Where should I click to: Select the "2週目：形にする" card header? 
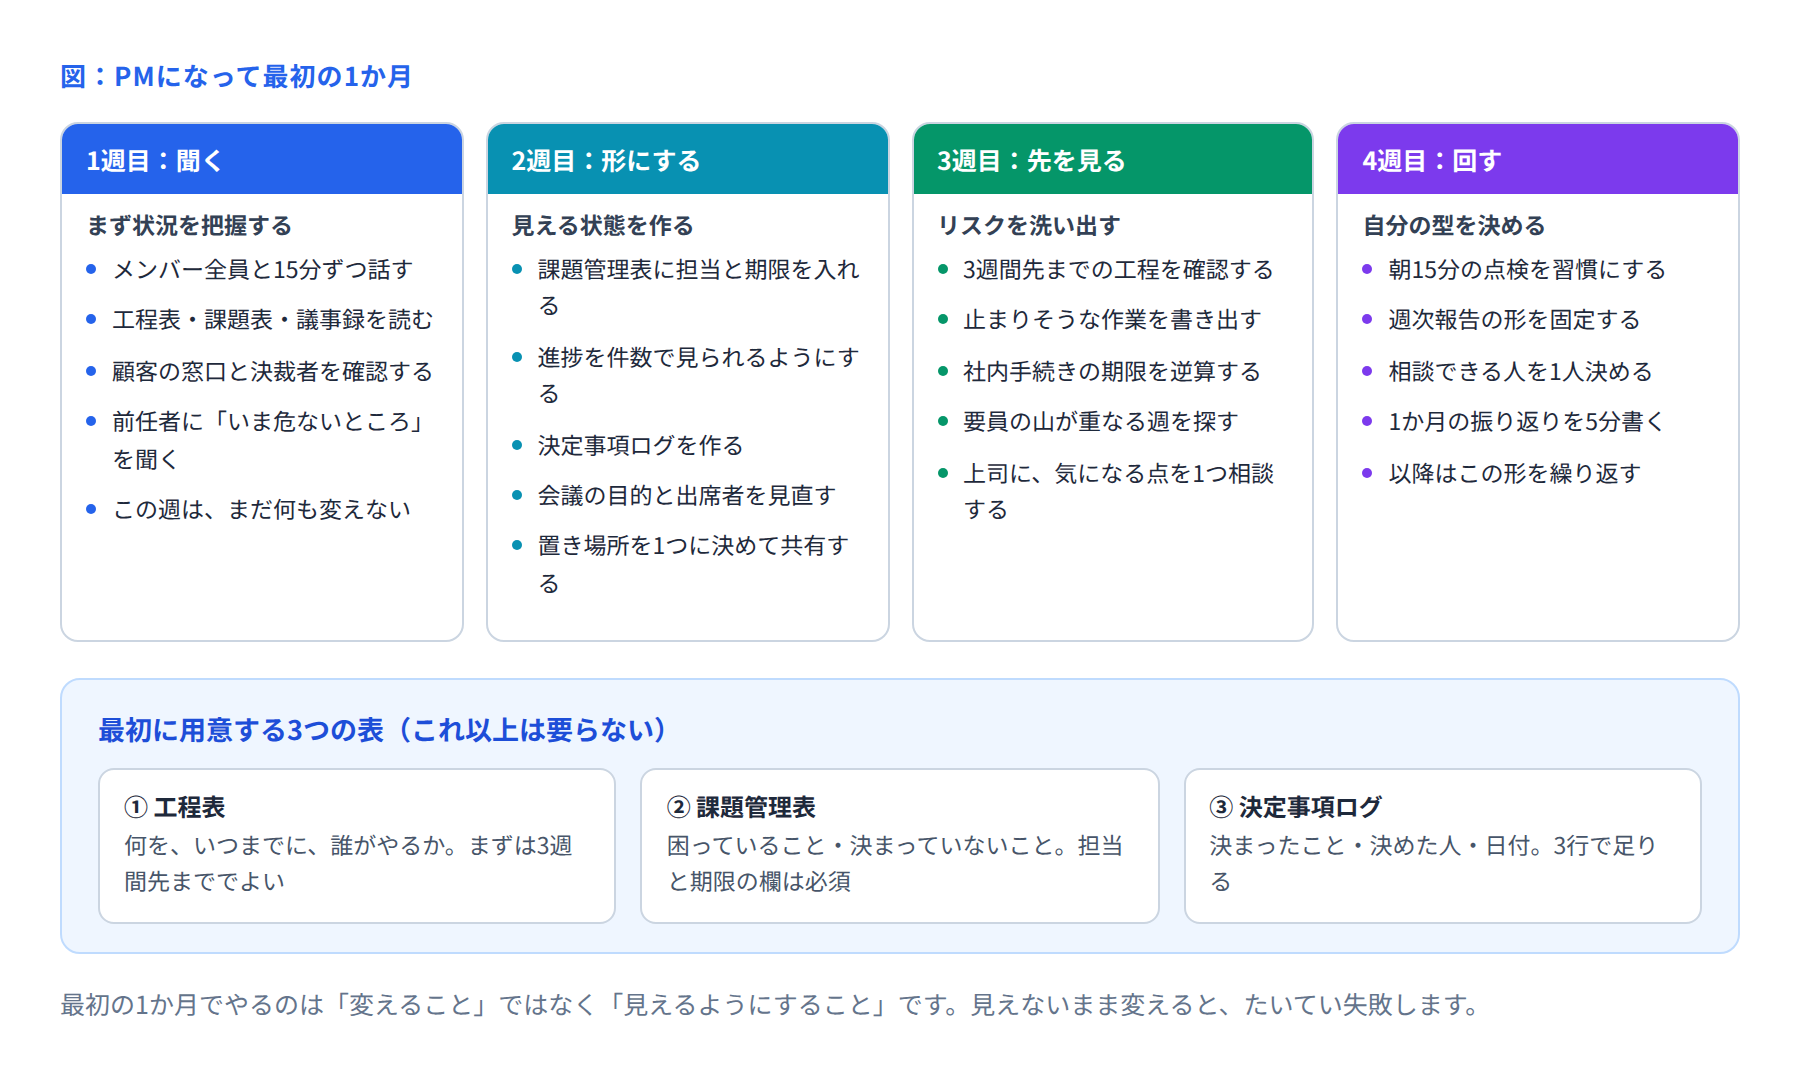tap(688, 160)
